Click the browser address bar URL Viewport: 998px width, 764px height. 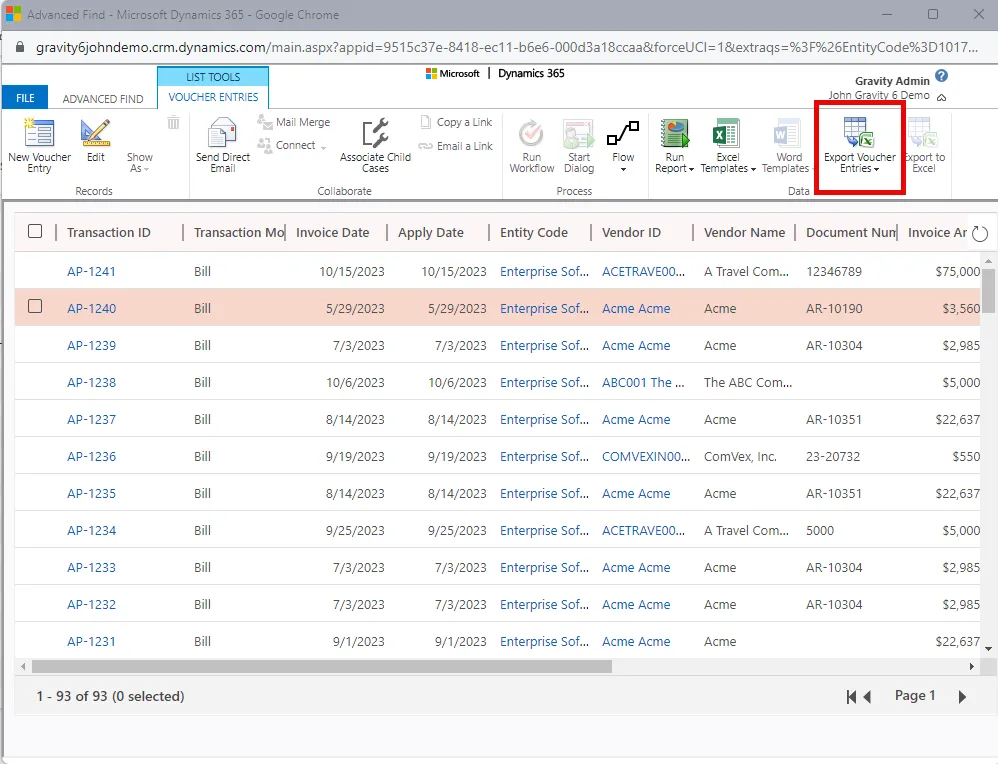[507, 47]
